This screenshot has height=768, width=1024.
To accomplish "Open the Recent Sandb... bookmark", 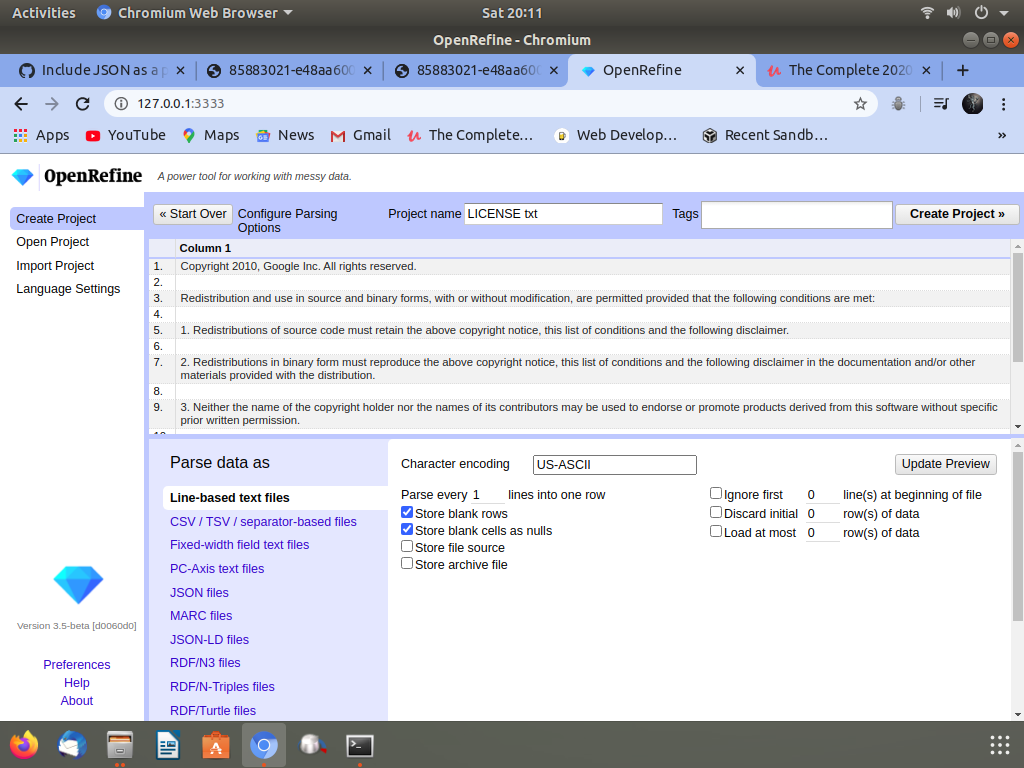I will coord(765,135).
